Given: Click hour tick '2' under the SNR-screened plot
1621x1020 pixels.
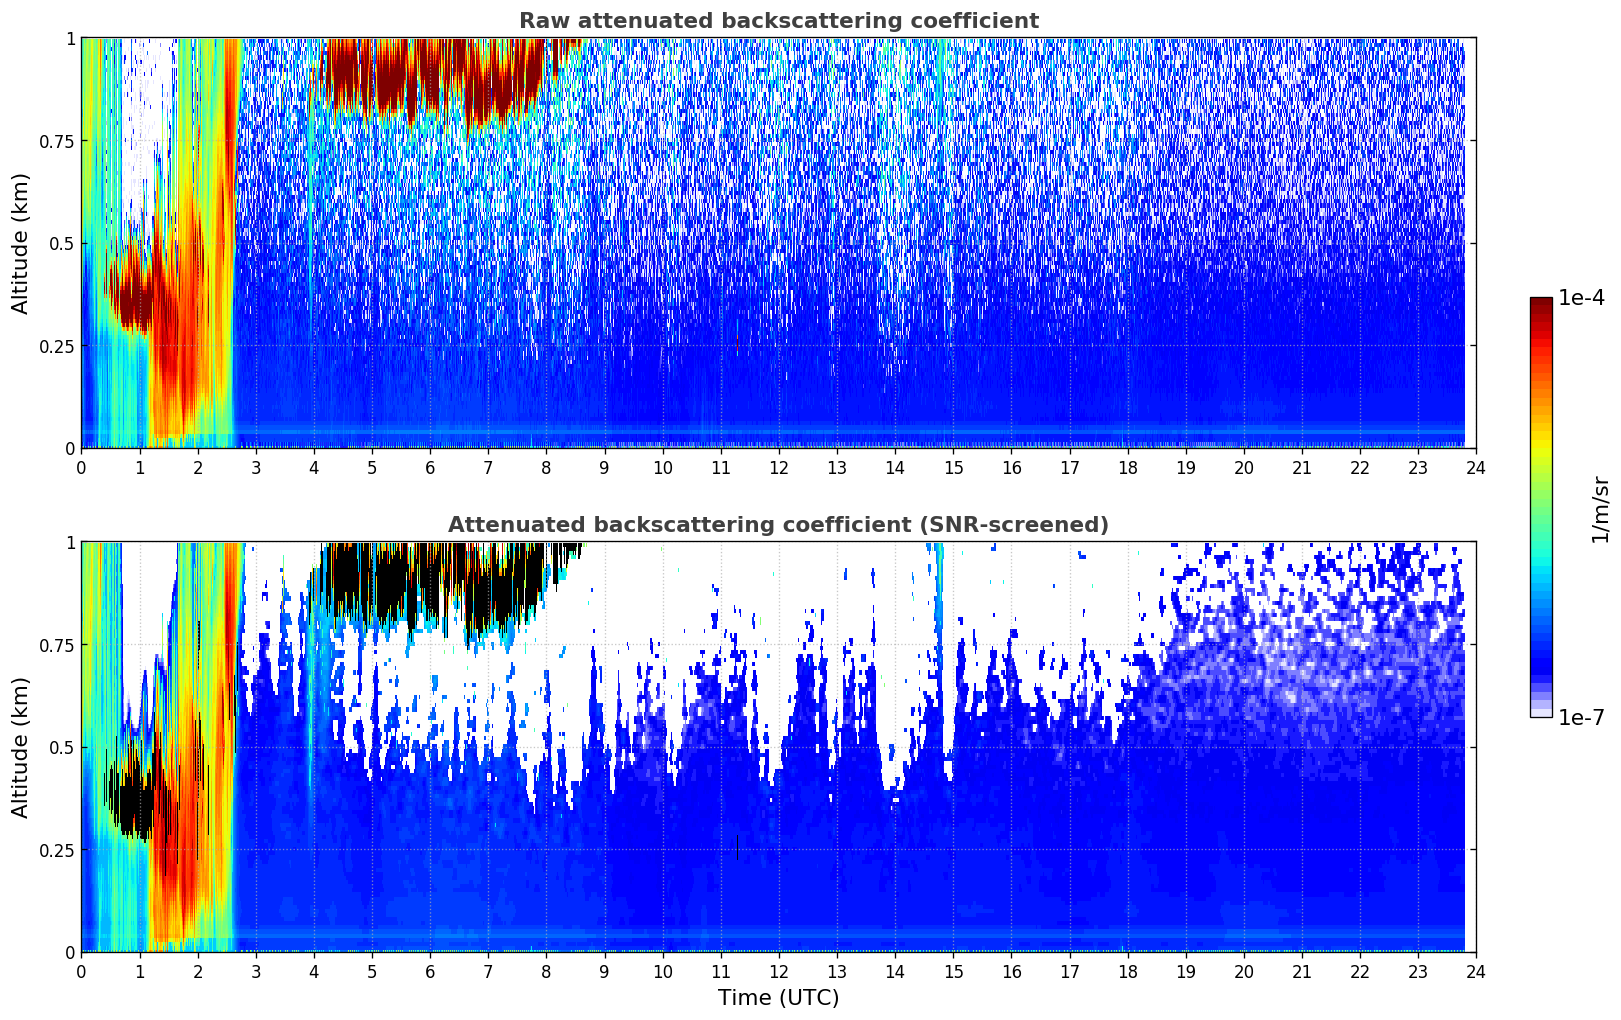Looking at the screenshot, I should 197,971.
